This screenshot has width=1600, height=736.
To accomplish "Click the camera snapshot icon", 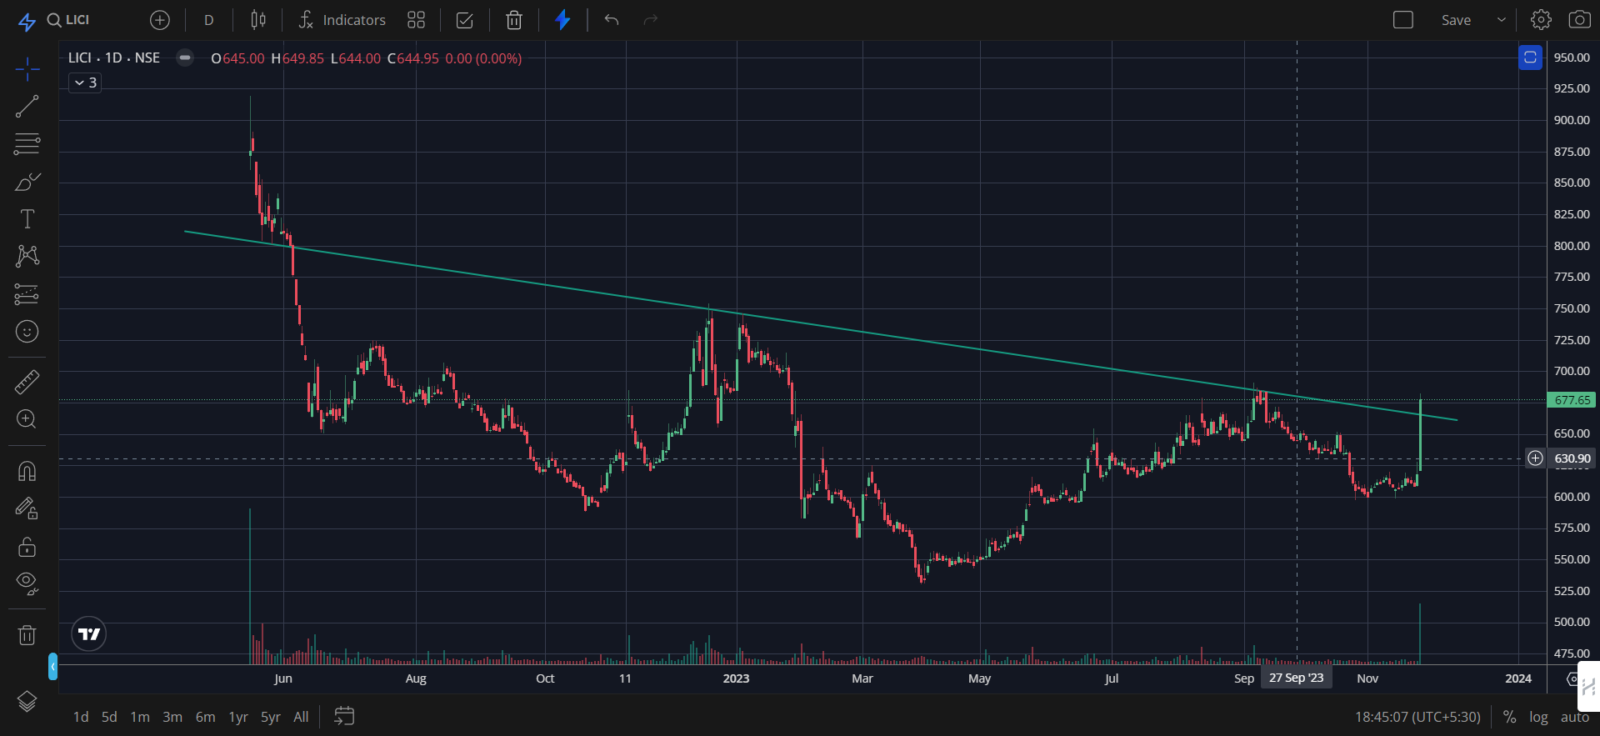I will pos(1579,20).
